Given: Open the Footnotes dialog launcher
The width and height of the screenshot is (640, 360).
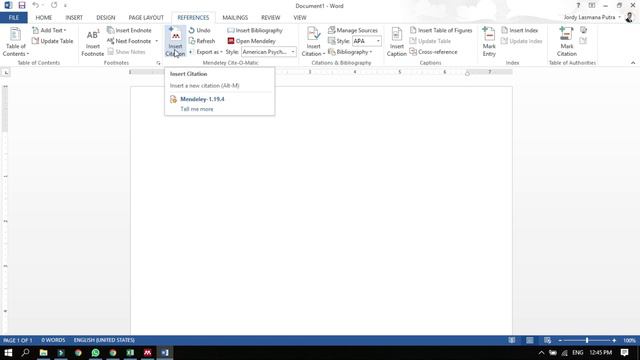Looking at the screenshot, I should coord(158,63).
